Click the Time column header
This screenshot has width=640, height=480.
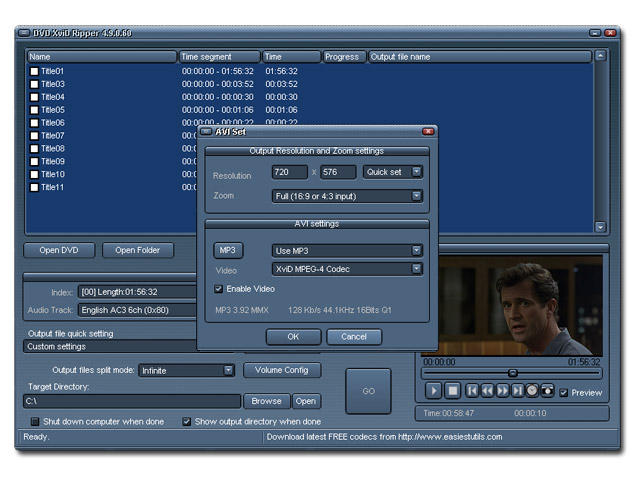[291, 57]
